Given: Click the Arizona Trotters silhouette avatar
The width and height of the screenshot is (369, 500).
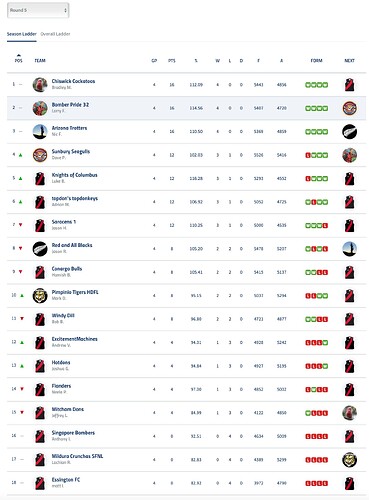Looking at the screenshot, I should 40,132.
